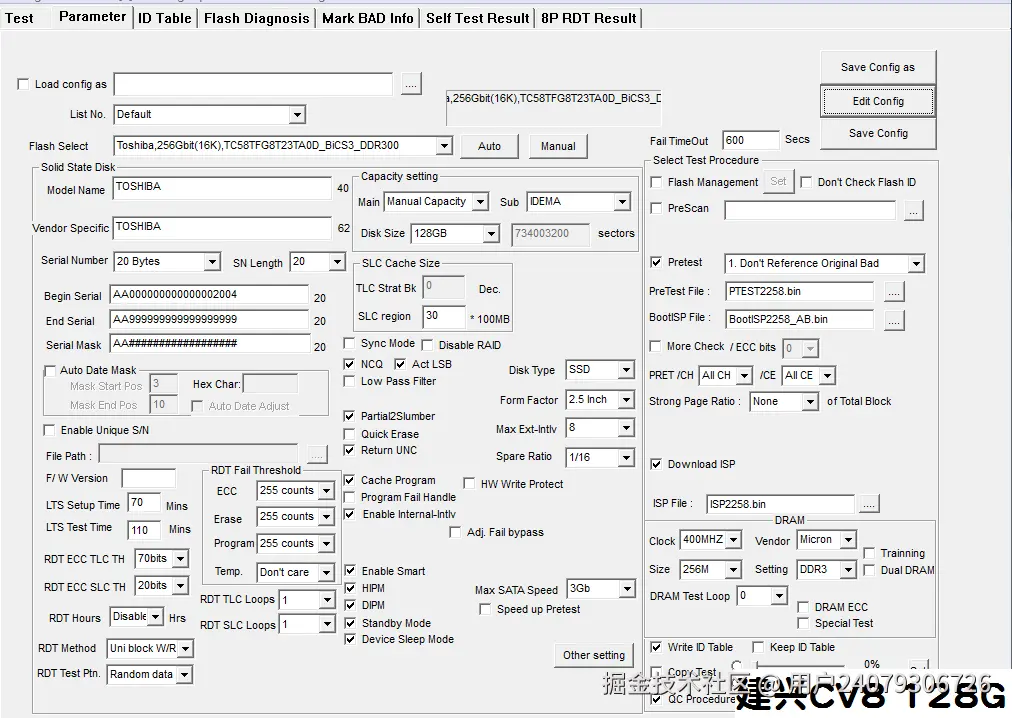1012x718 pixels.
Task: Open Serial Number bytes dropdown
Action: (212, 262)
